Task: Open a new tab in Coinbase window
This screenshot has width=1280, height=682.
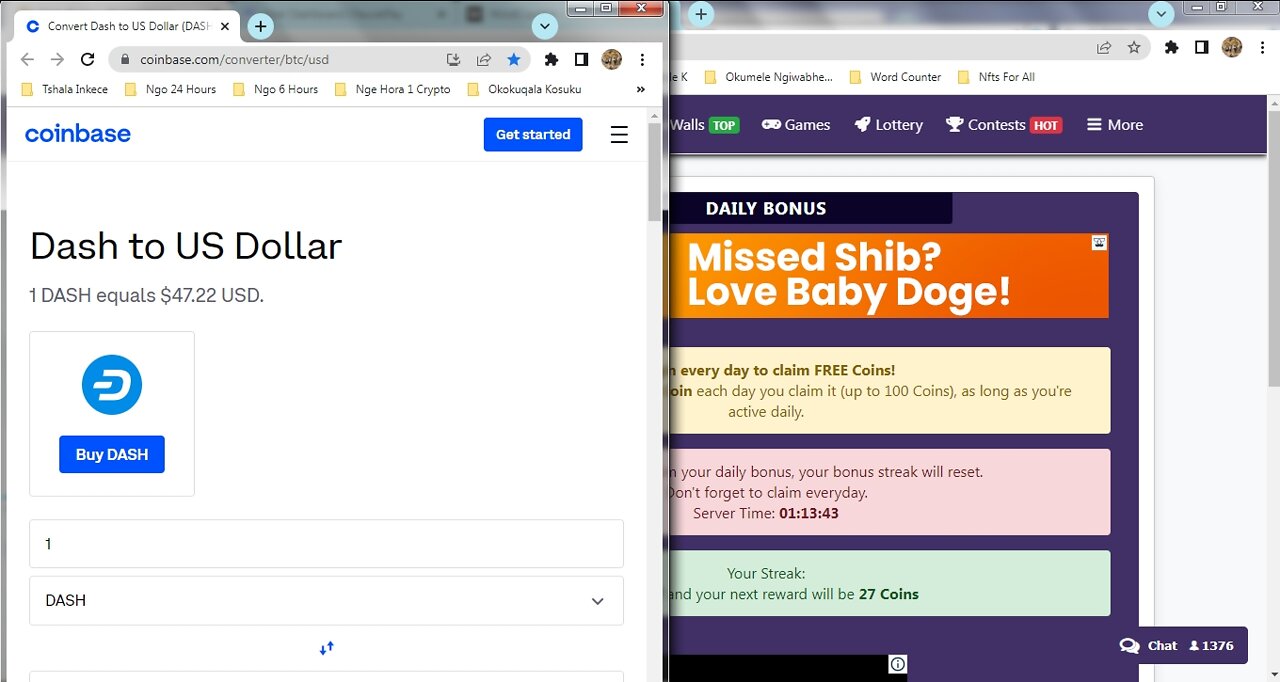Action: 260,26
